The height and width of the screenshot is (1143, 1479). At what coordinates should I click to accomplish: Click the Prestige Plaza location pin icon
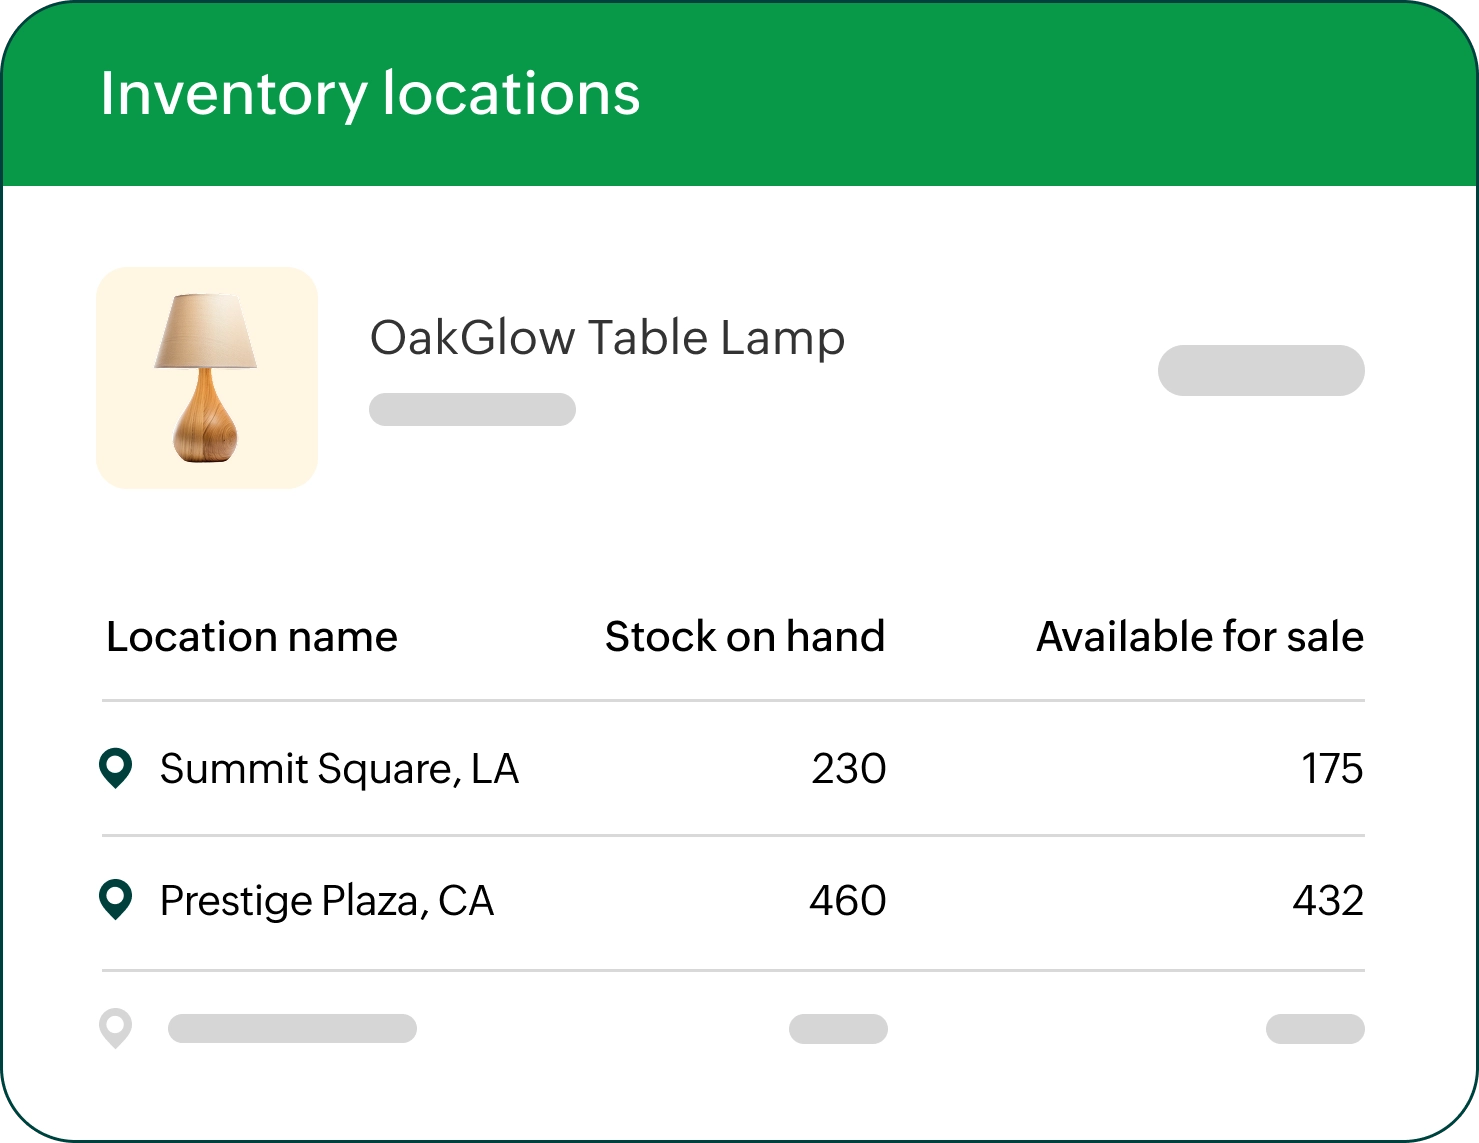[116, 900]
